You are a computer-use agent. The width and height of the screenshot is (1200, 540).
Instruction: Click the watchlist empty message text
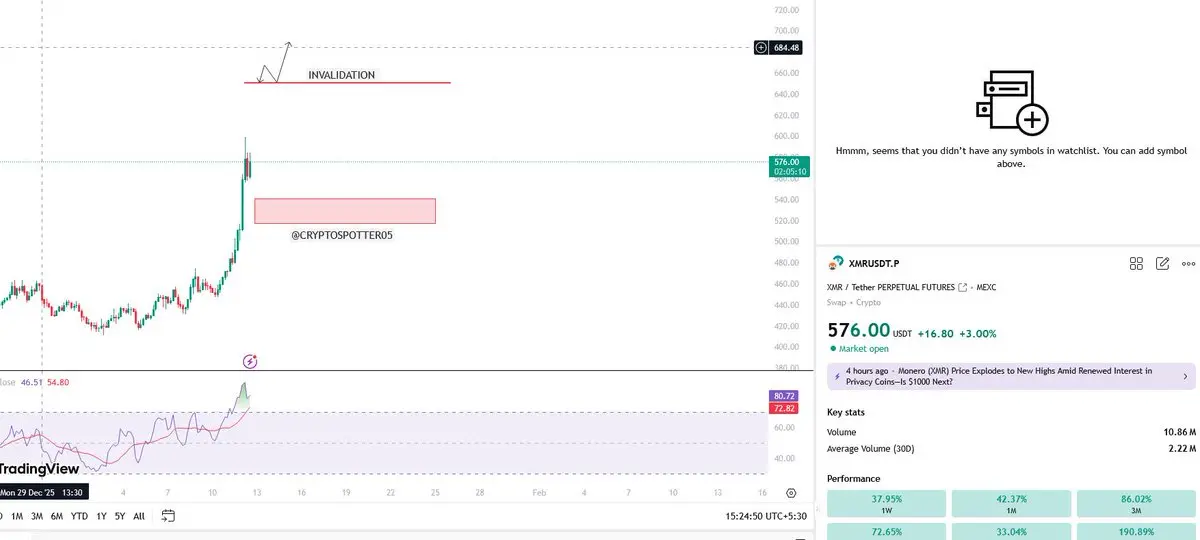tap(1011, 157)
